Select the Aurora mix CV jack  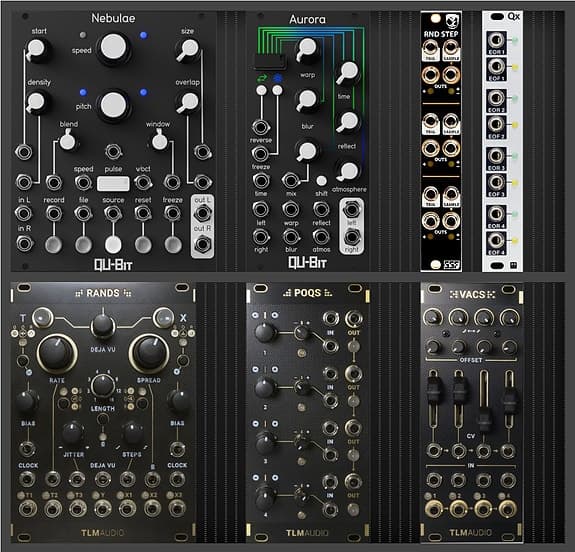[290, 180]
